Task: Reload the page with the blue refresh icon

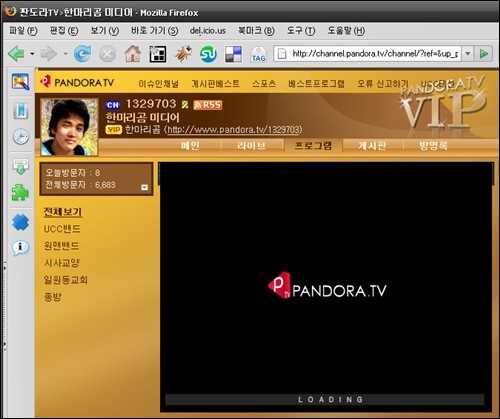Action: click(x=82, y=53)
